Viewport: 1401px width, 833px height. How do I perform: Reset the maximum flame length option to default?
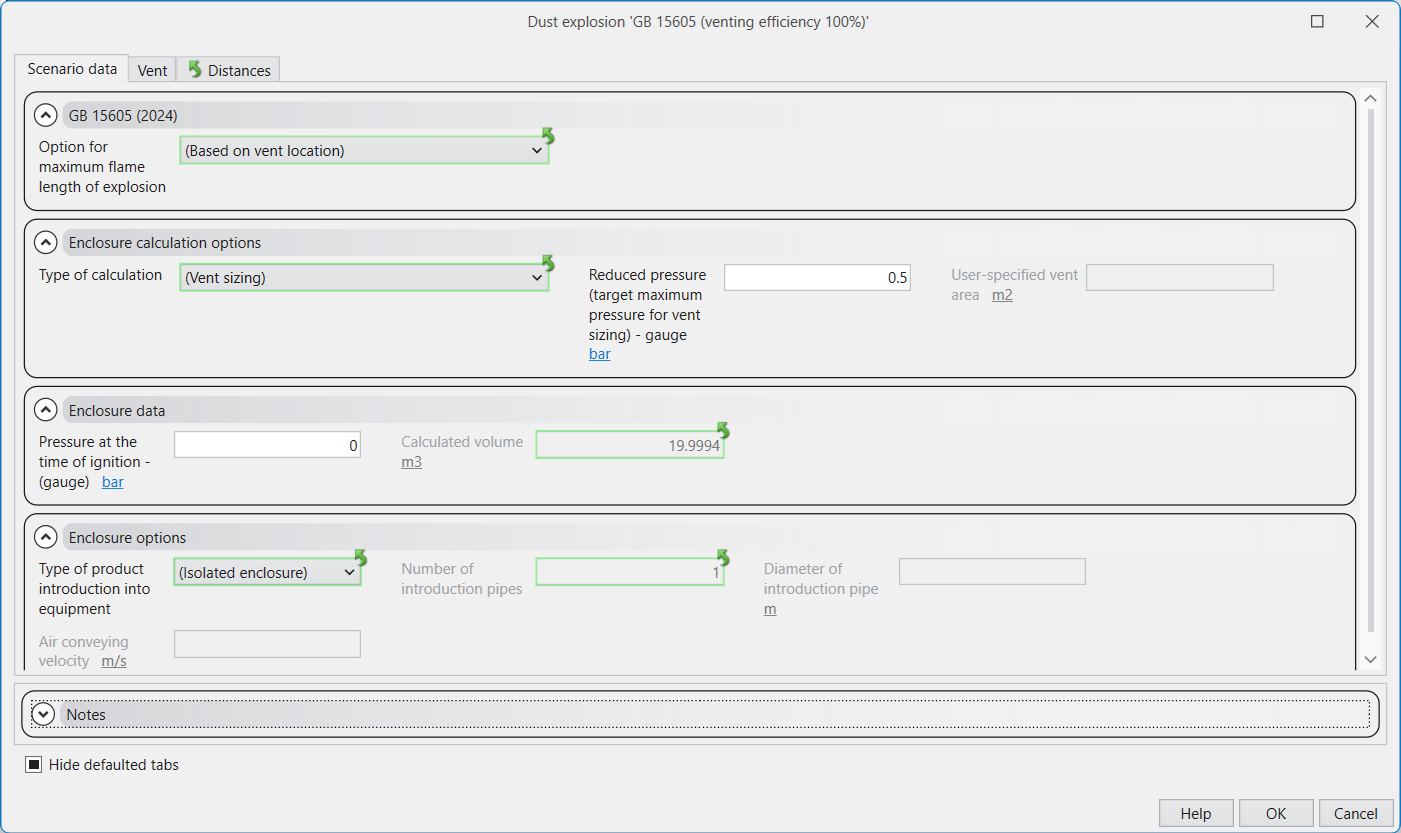point(548,135)
